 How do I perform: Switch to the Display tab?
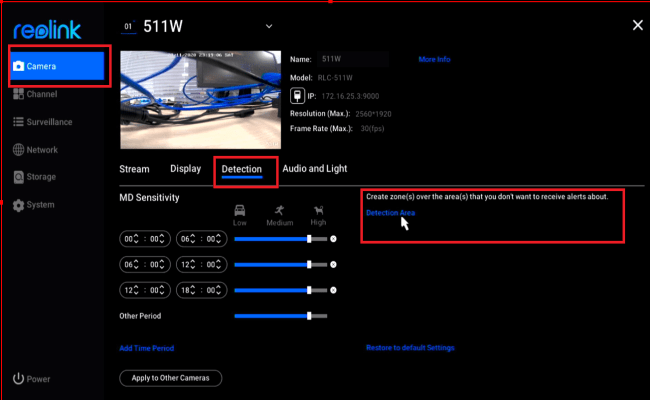(185, 169)
